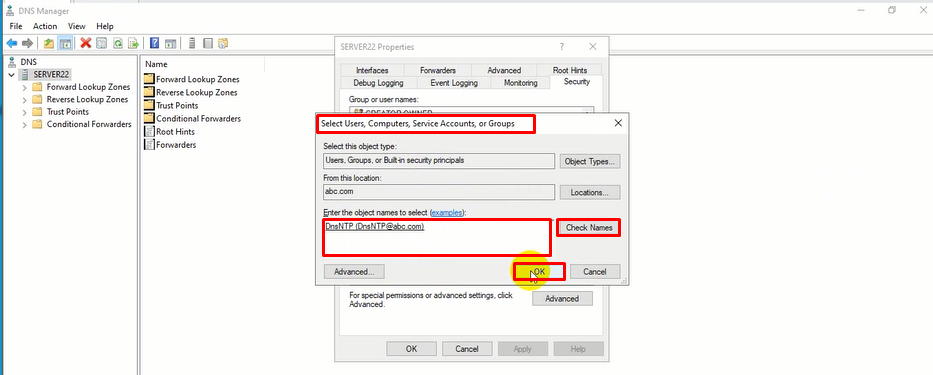This screenshot has width=933, height=375.
Task: Open the Help menu
Action: (105, 26)
